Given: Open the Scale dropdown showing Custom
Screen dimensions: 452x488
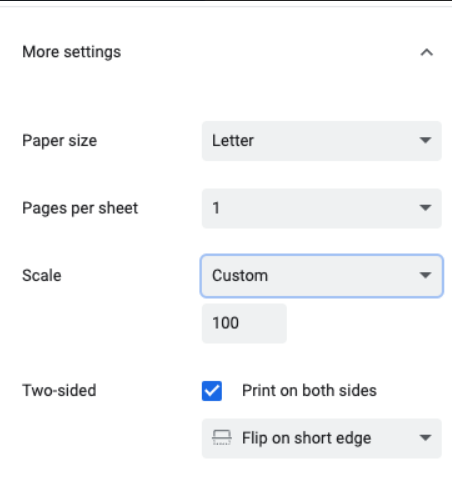Looking at the screenshot, I should (322, 276).
